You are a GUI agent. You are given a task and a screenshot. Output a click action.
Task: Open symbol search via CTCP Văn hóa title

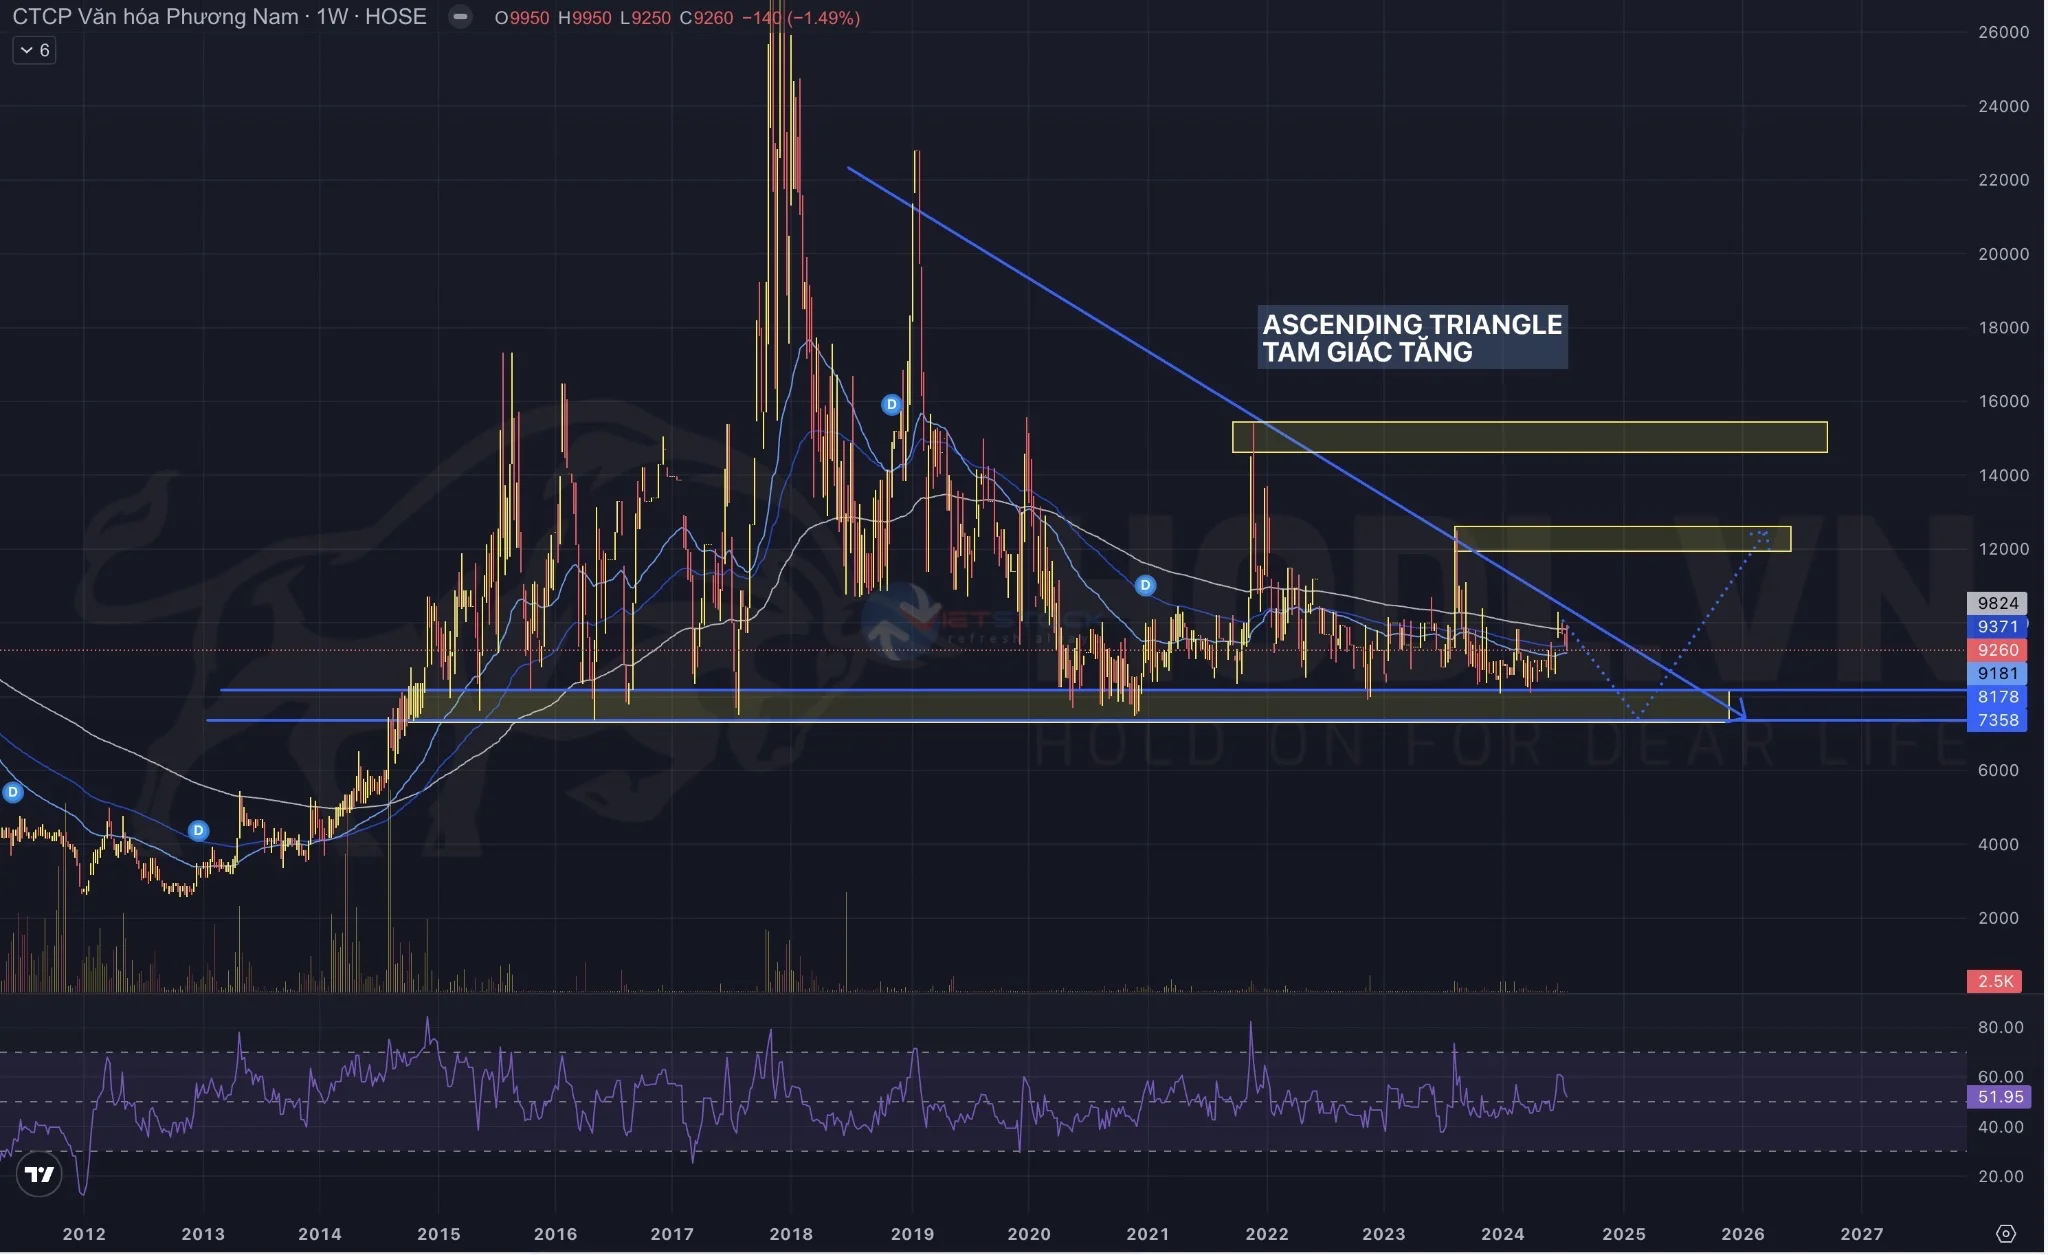(155, 17)
